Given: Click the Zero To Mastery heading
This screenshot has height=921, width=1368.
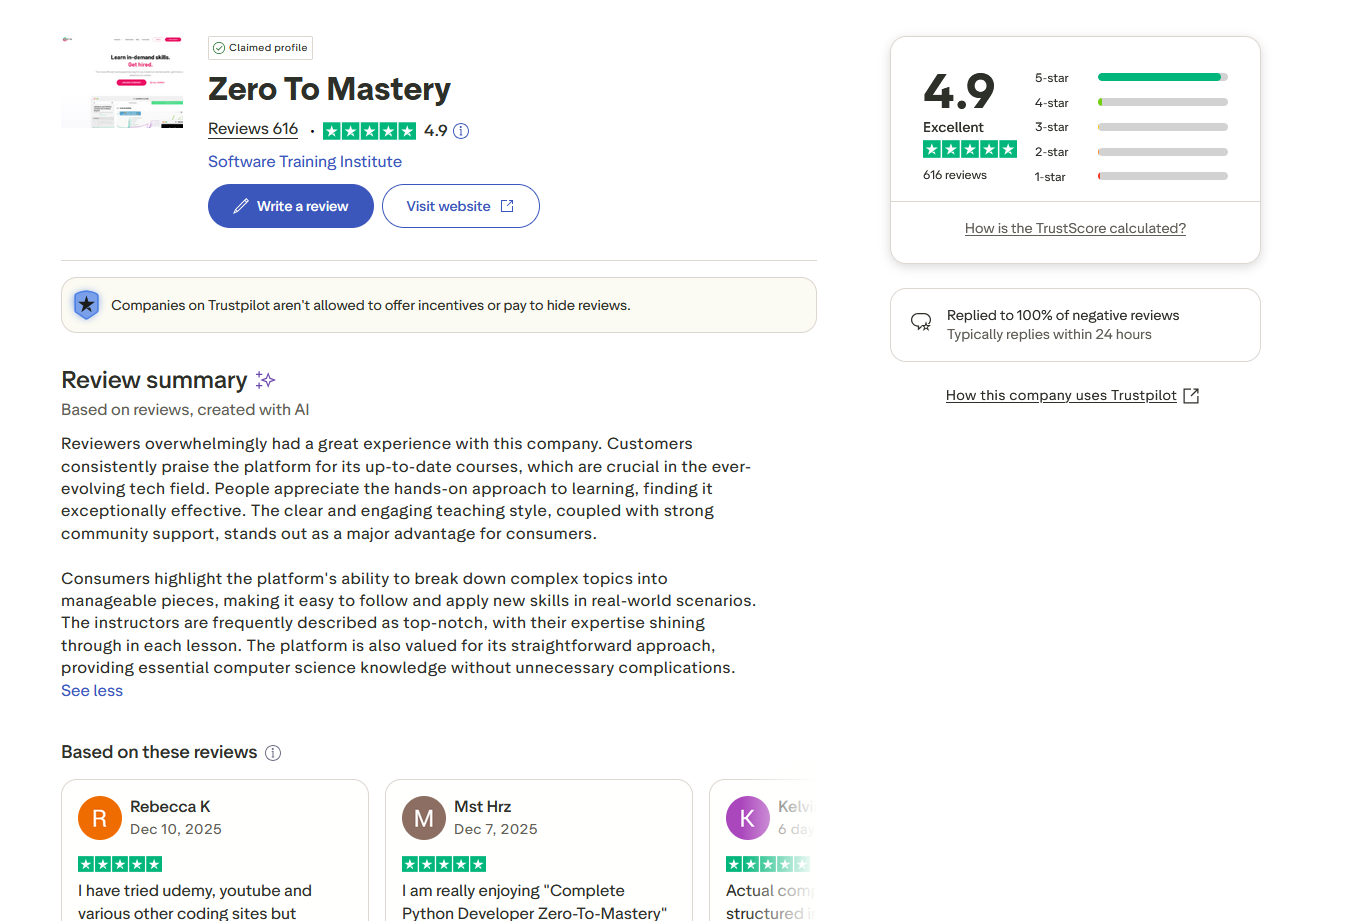Looking at the screenshot, I should (329, 89).
